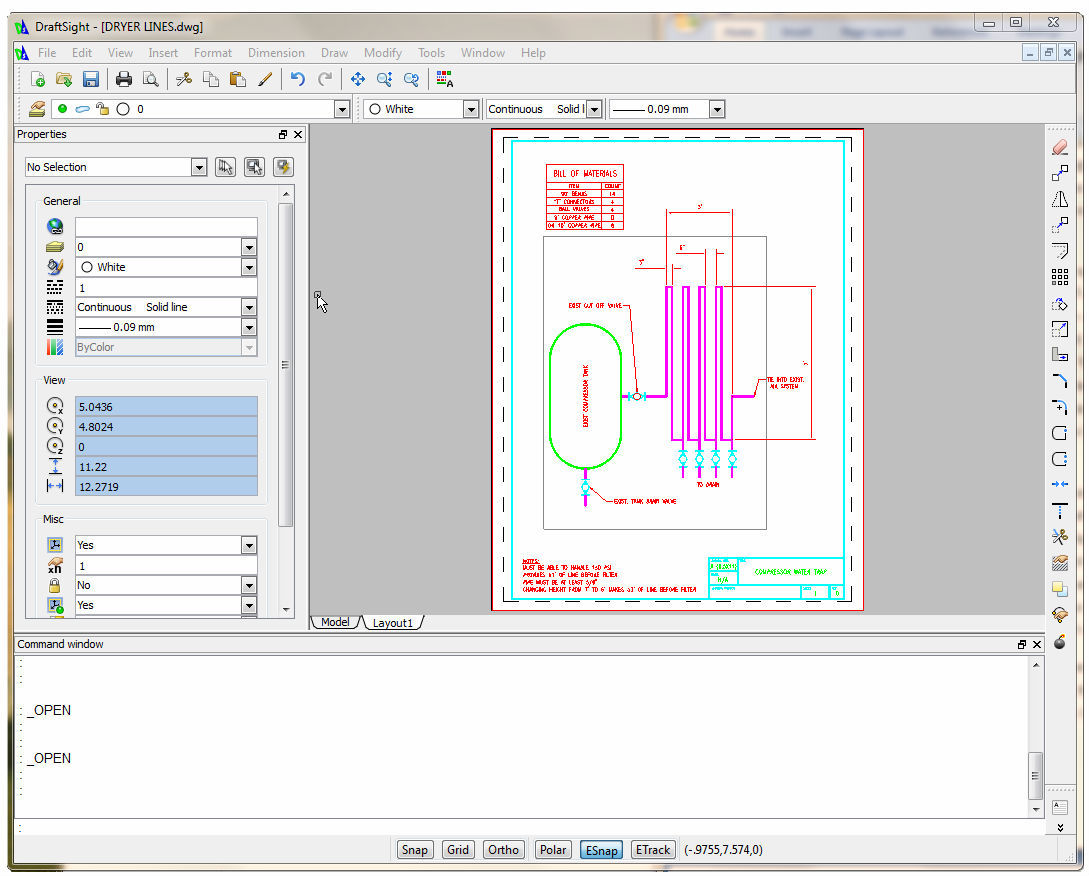1089x876 pixels.
Task: Open the layer 0 dropdown in toolbar
Action: point(342,109)
